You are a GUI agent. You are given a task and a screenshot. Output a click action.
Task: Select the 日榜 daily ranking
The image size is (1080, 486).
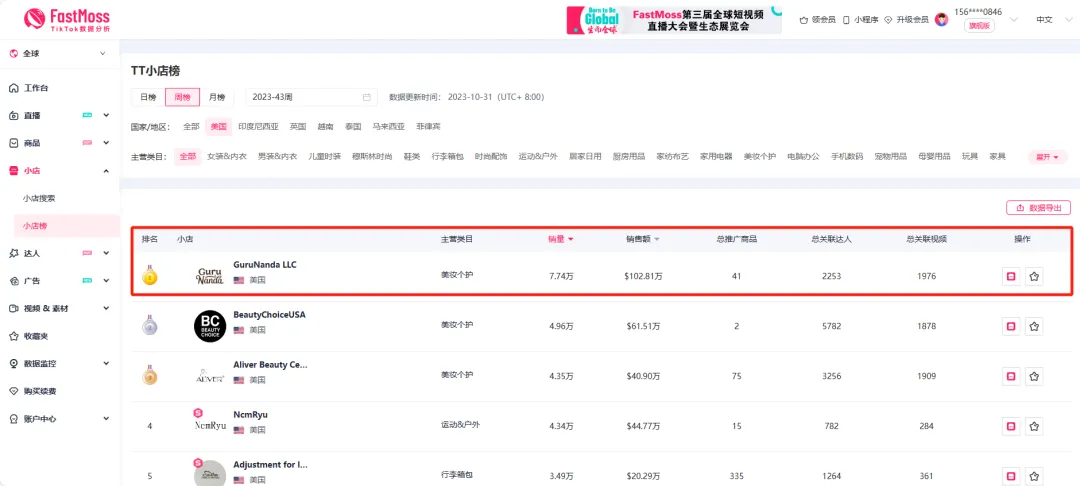point(148,97)
